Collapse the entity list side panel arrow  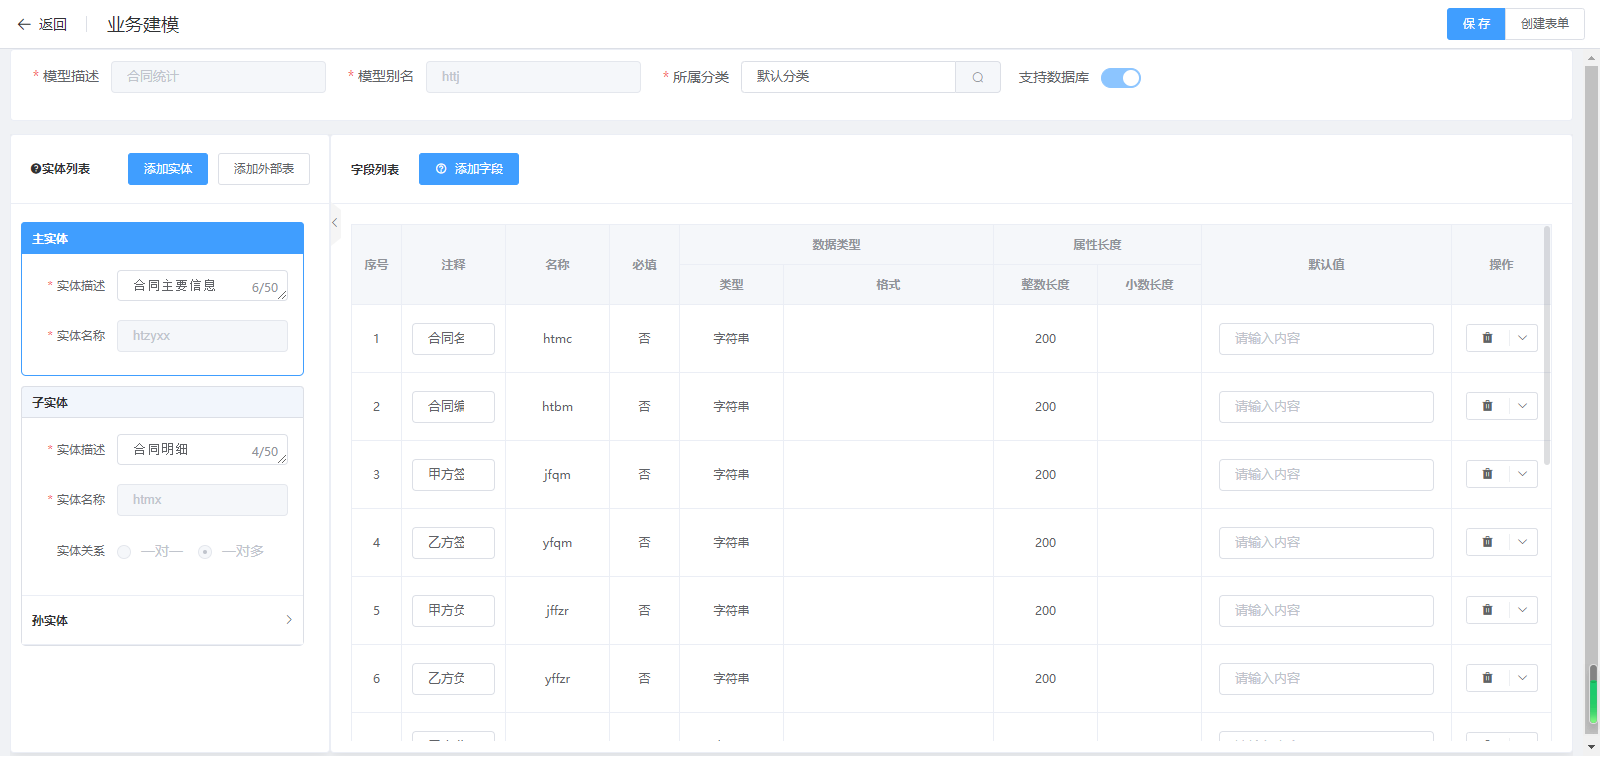tap(335, 223)
